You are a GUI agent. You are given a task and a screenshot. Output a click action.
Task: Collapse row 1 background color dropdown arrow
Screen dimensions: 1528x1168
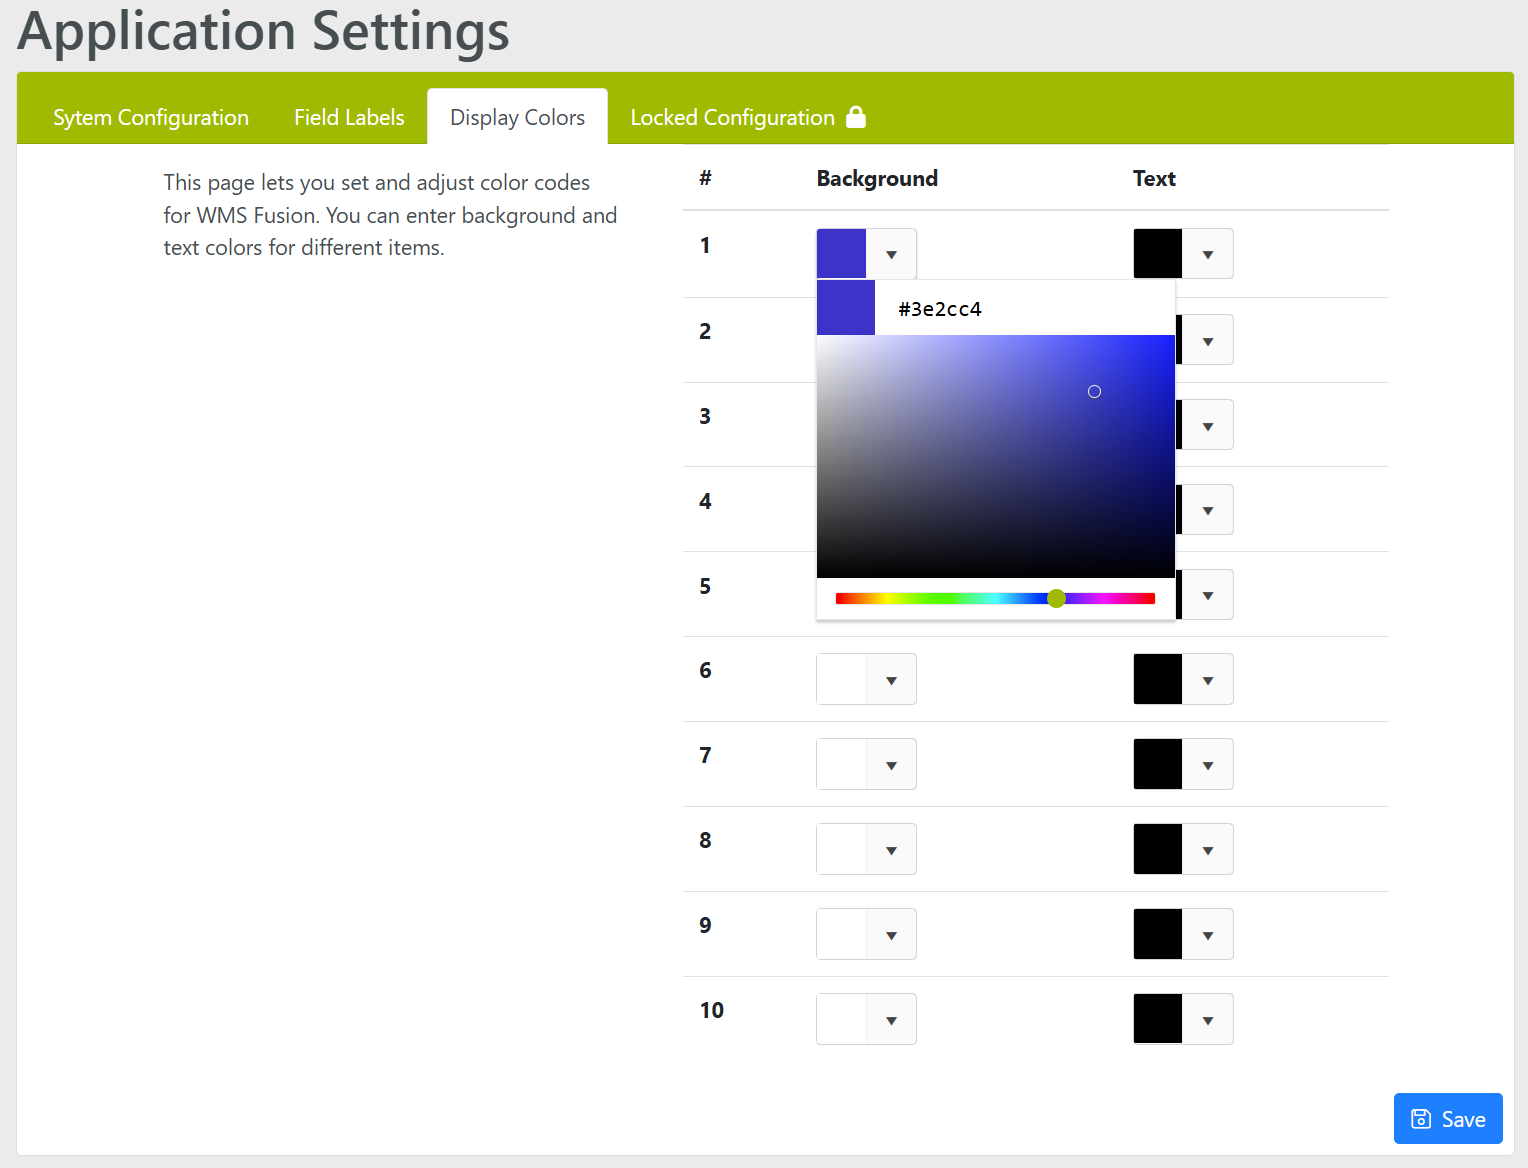point(891,254)
